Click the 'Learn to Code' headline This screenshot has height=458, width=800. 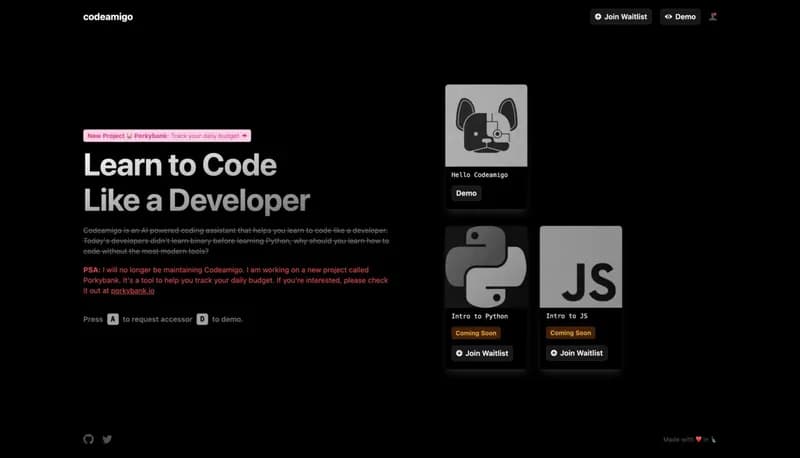pyautogui.click(x=180, y=165)
